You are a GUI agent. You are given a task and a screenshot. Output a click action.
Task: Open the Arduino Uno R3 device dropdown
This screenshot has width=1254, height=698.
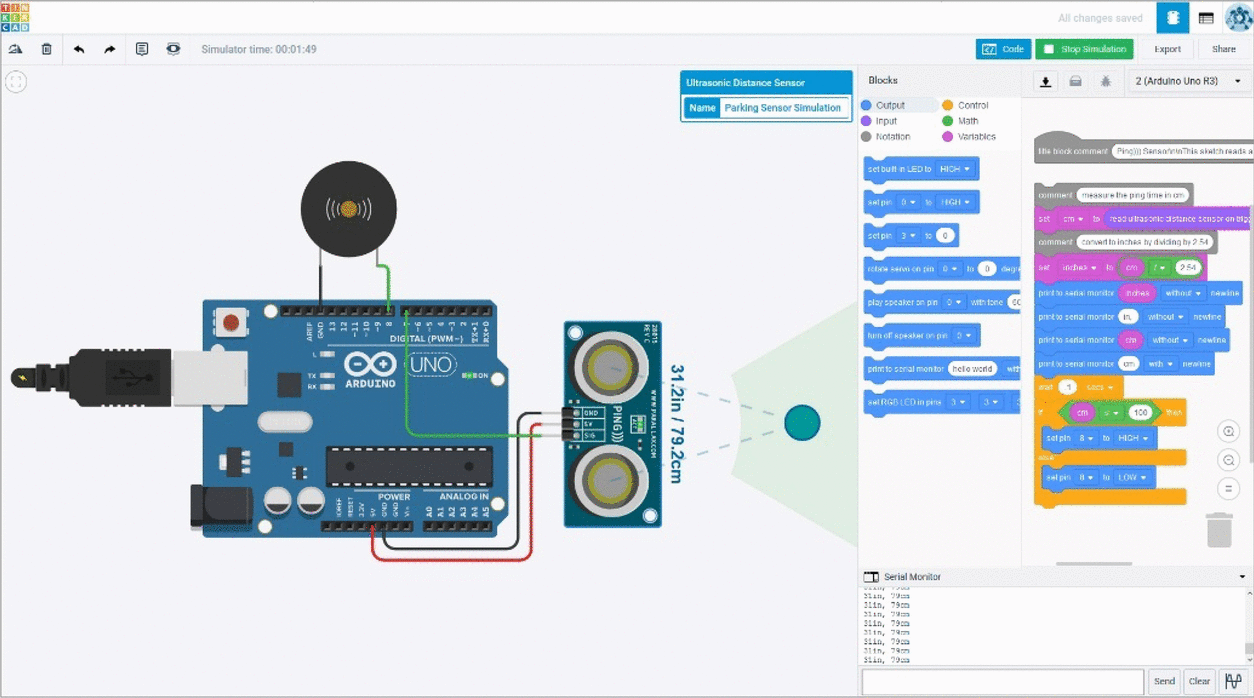(1188, 81)
